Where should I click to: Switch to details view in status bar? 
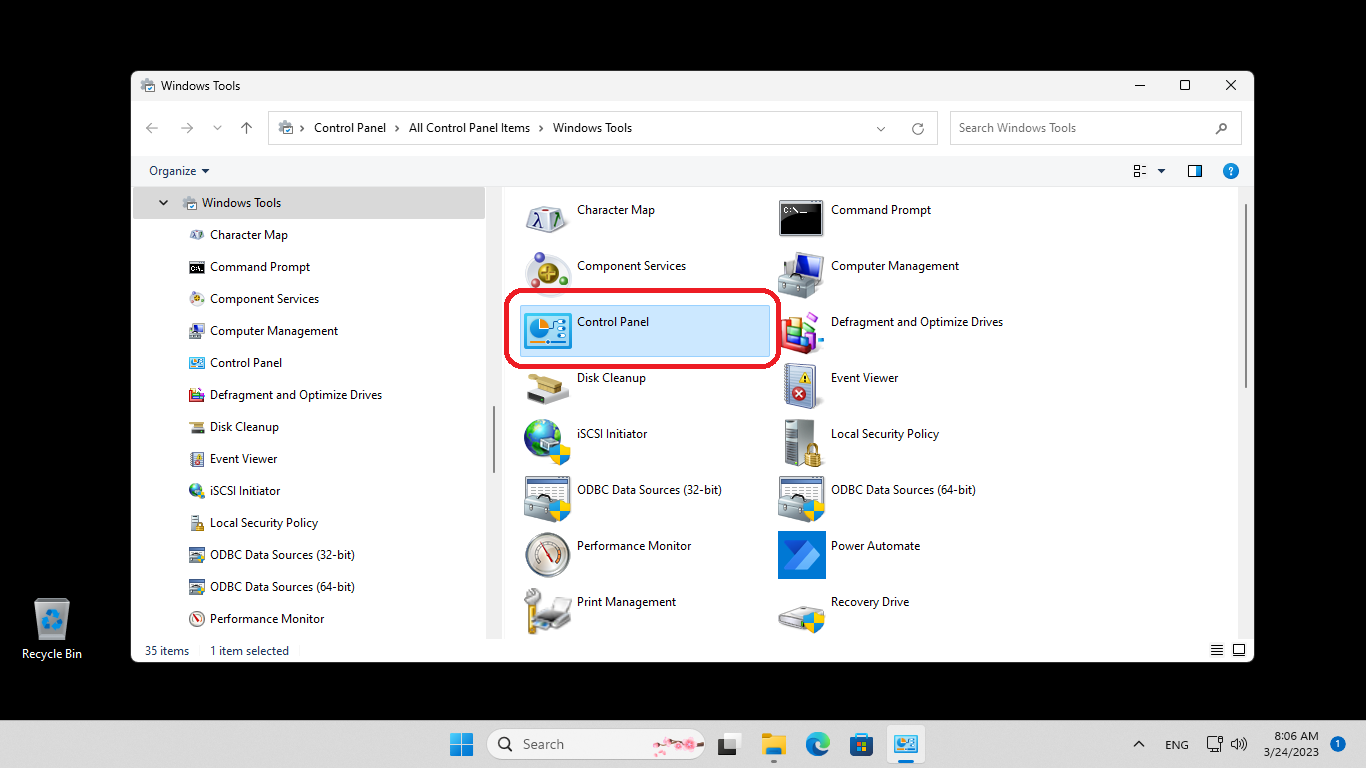pyautogui.click(x=1217, y=650)
